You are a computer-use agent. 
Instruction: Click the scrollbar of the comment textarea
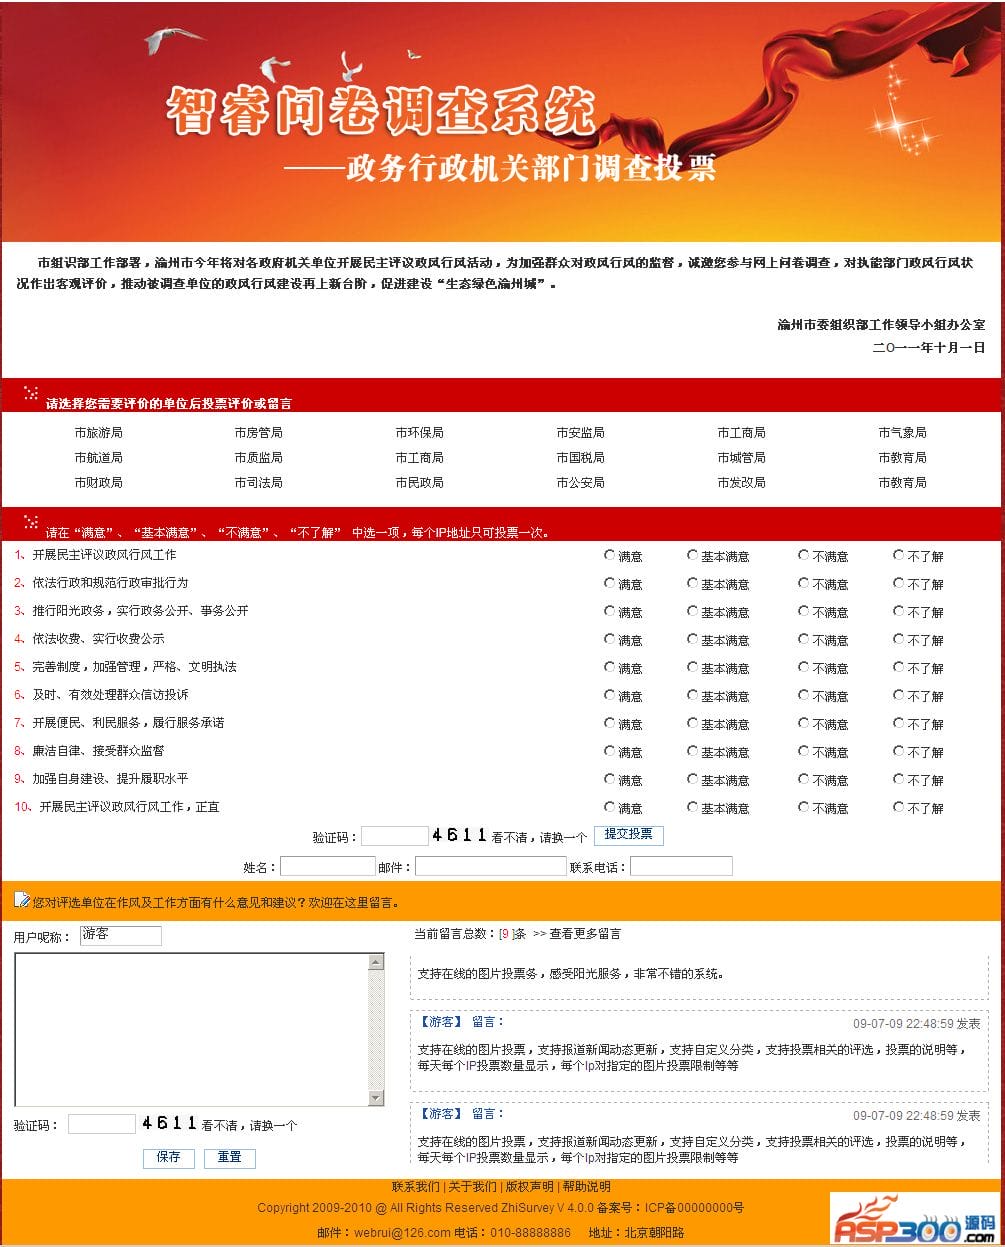(x=376, y=1028)
